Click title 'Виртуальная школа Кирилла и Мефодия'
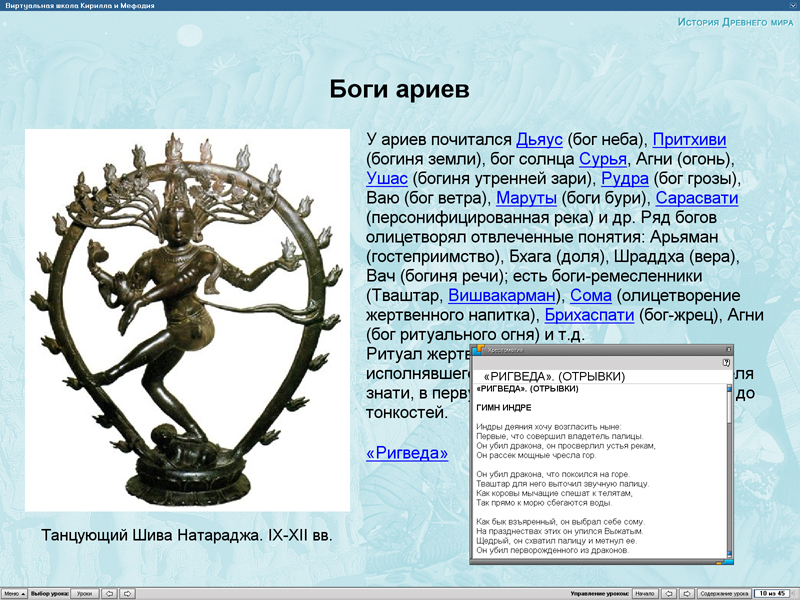This screenshot has width=800, height=600. coord(80,6)
